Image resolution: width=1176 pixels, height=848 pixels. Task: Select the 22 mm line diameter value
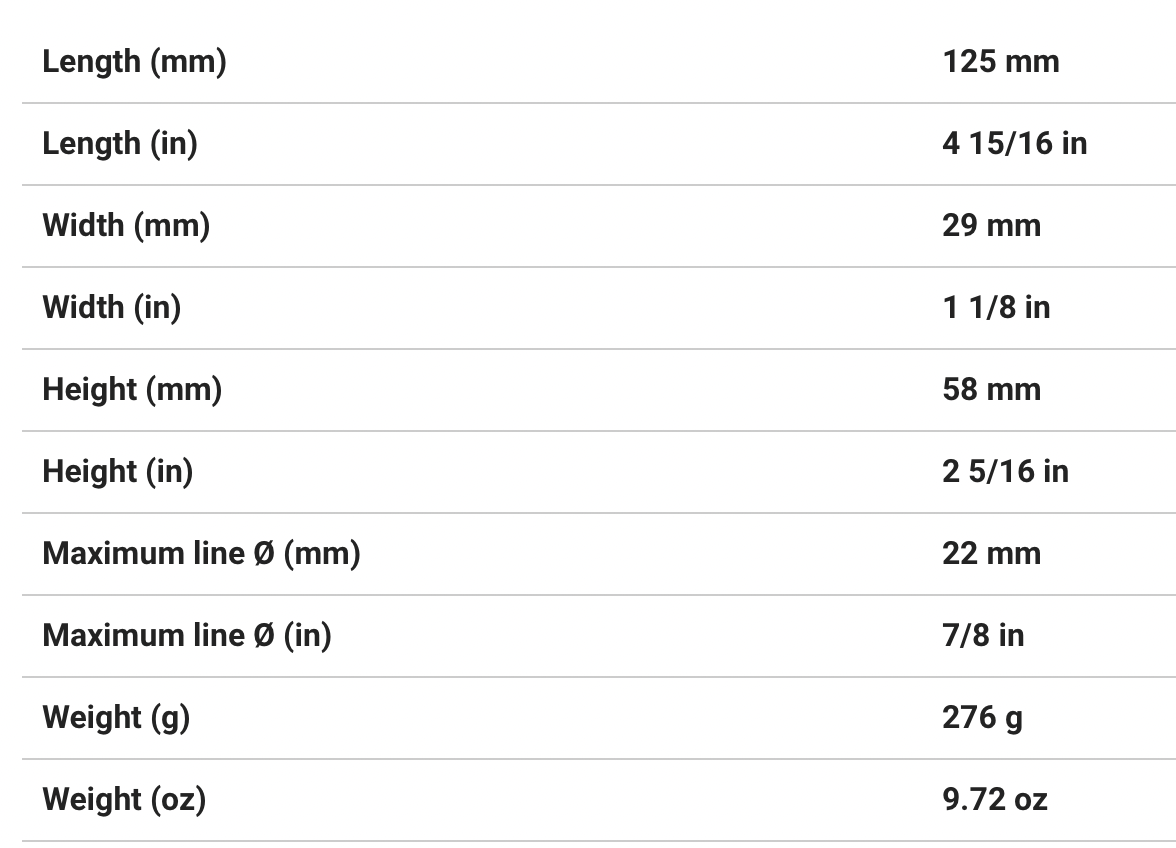[x=991, y=554]
